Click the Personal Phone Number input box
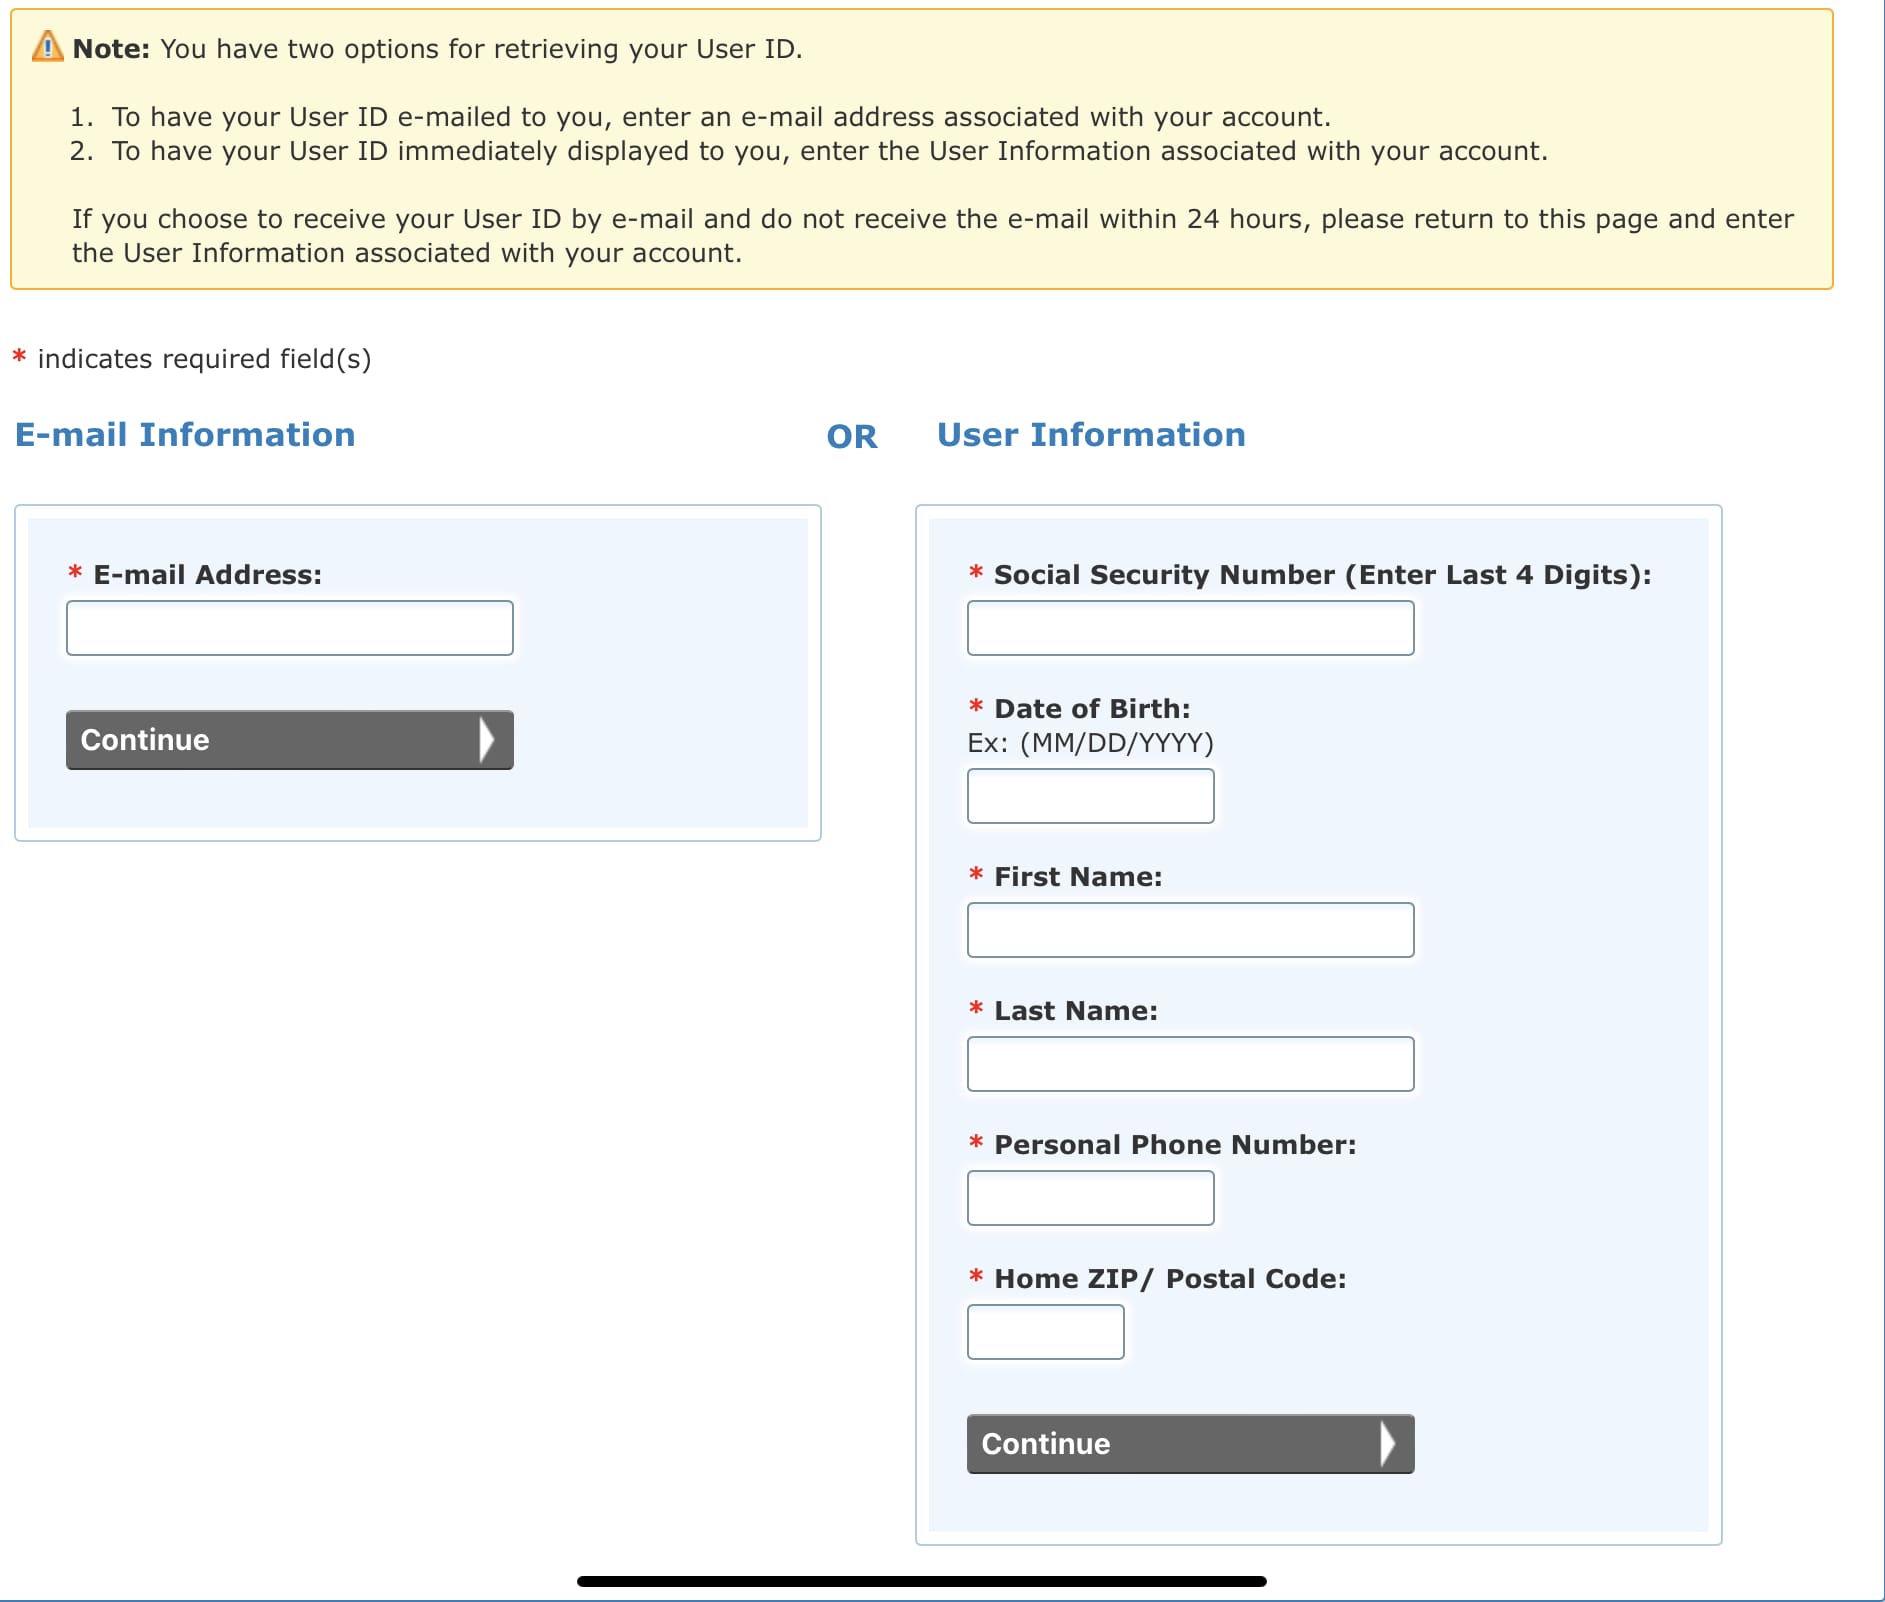 pos(1089,1197)
